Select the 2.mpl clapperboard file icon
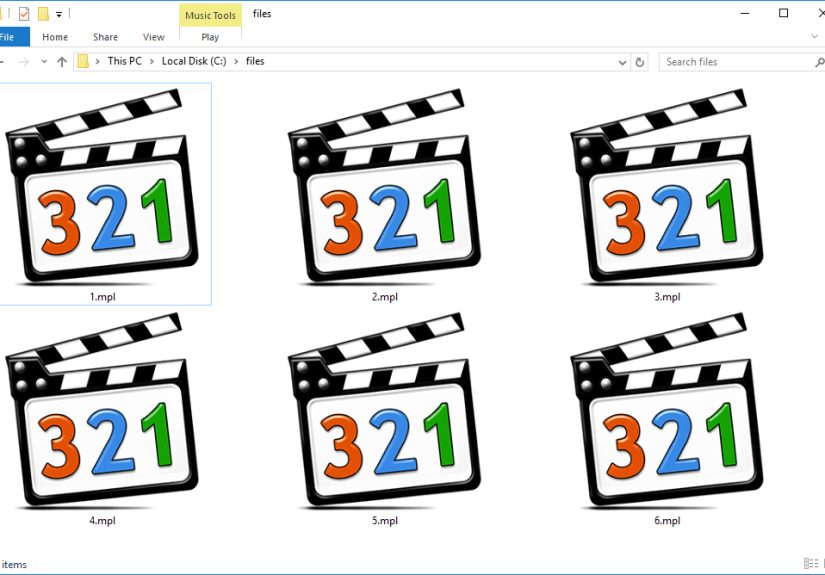Viewport: 825px width, 575px height. pyautogui.click(x=384, y=186)
